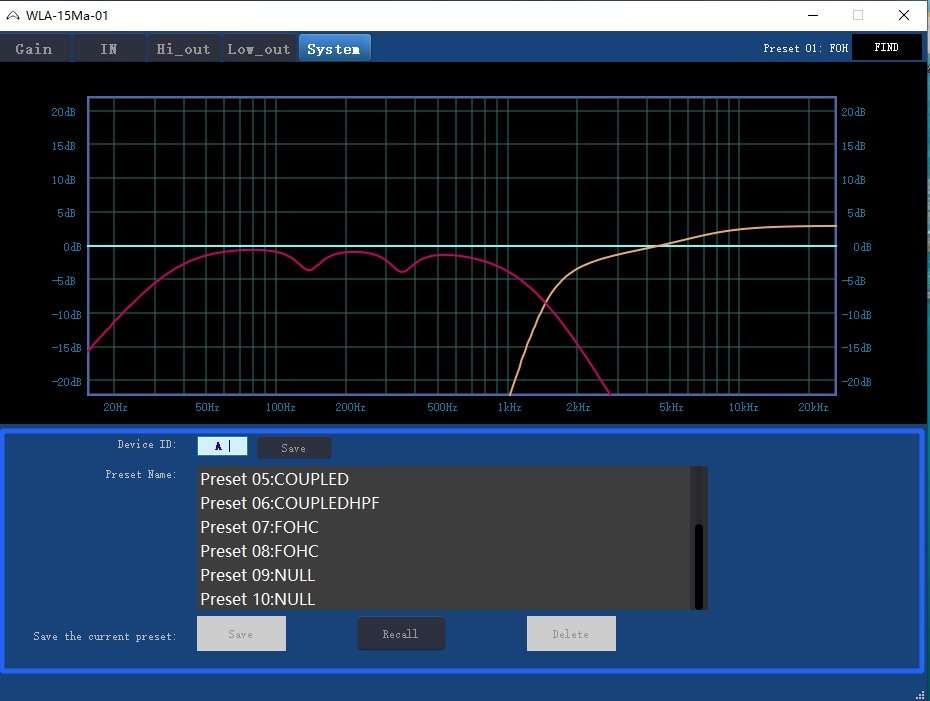Image resolution: width=930 pixels, height=701 pixels.
Task: Select Preset 09:NULL slot
Action: [x=257, y=575]
